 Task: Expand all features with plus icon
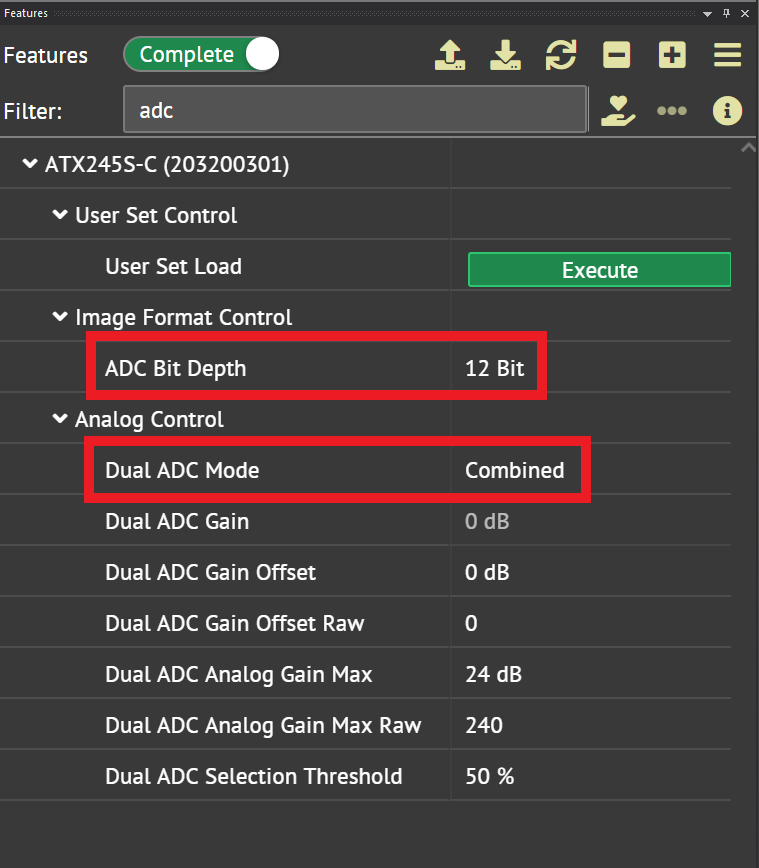coord(672,55)
